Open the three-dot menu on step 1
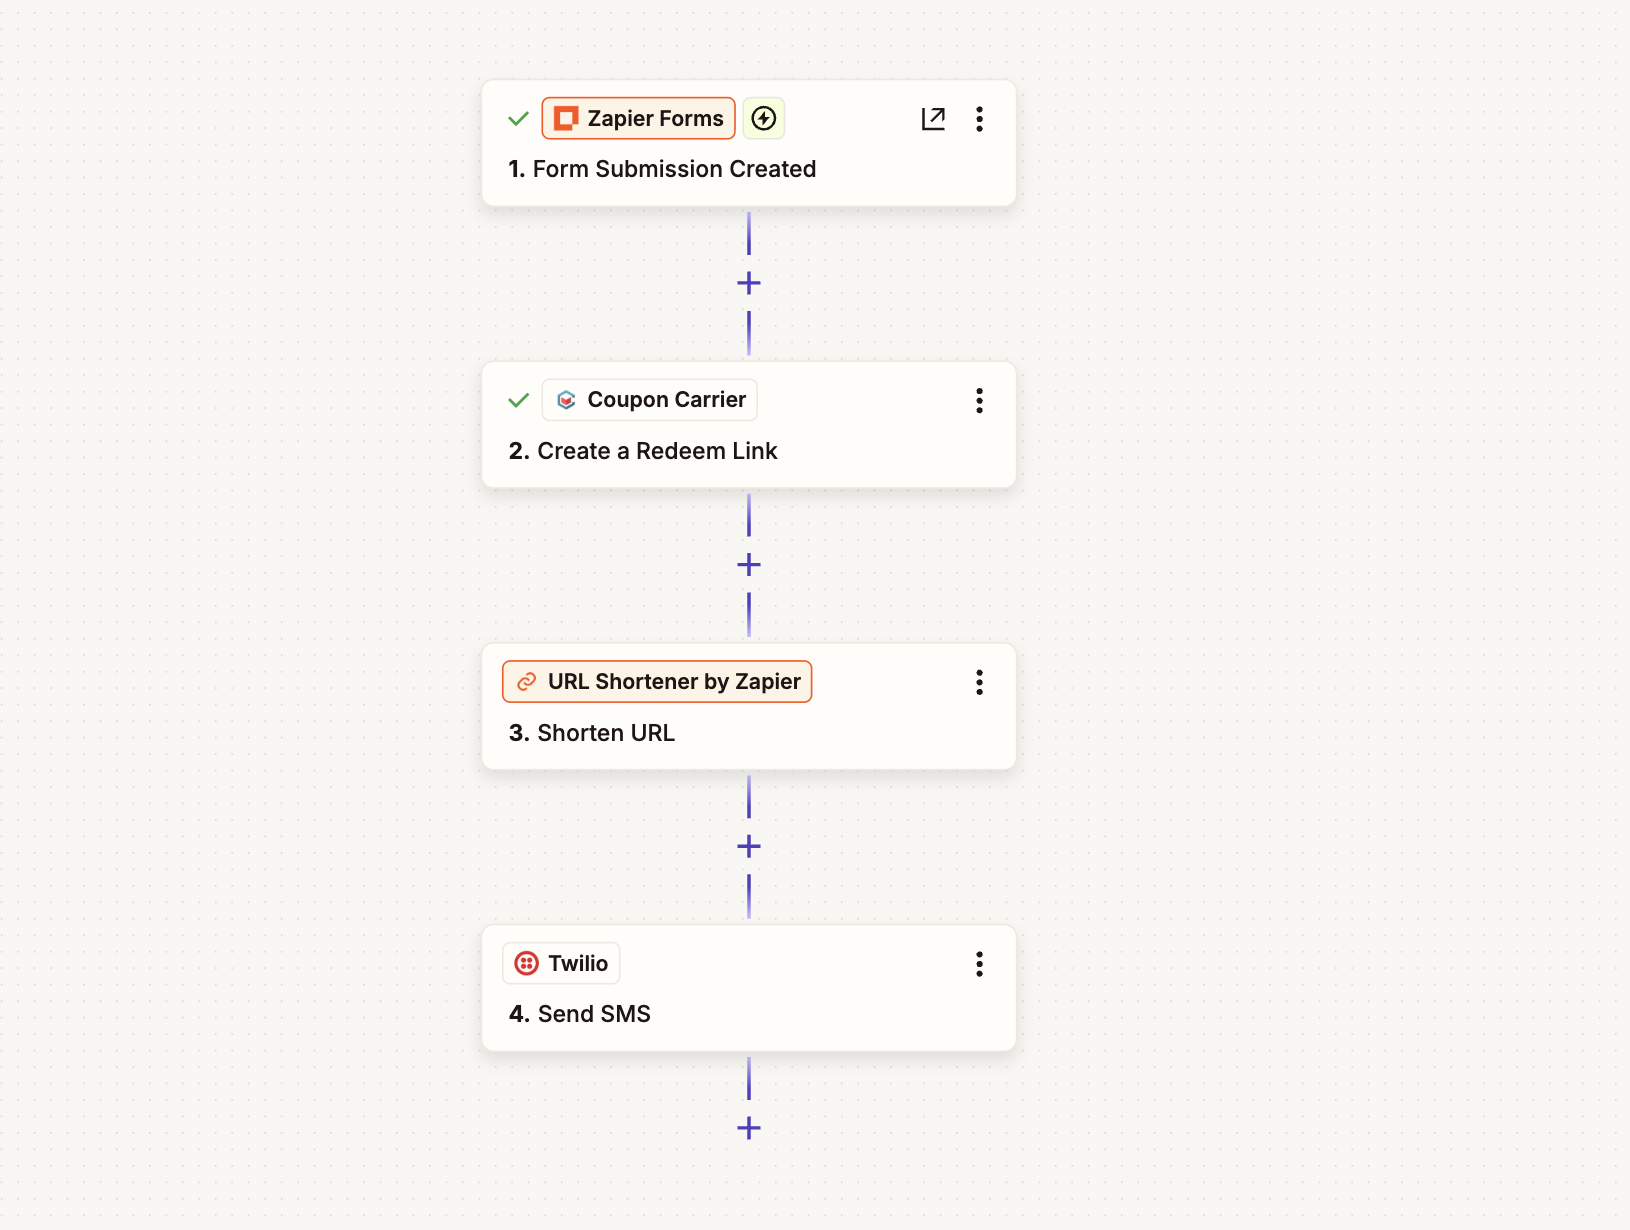 coord(979,118)
